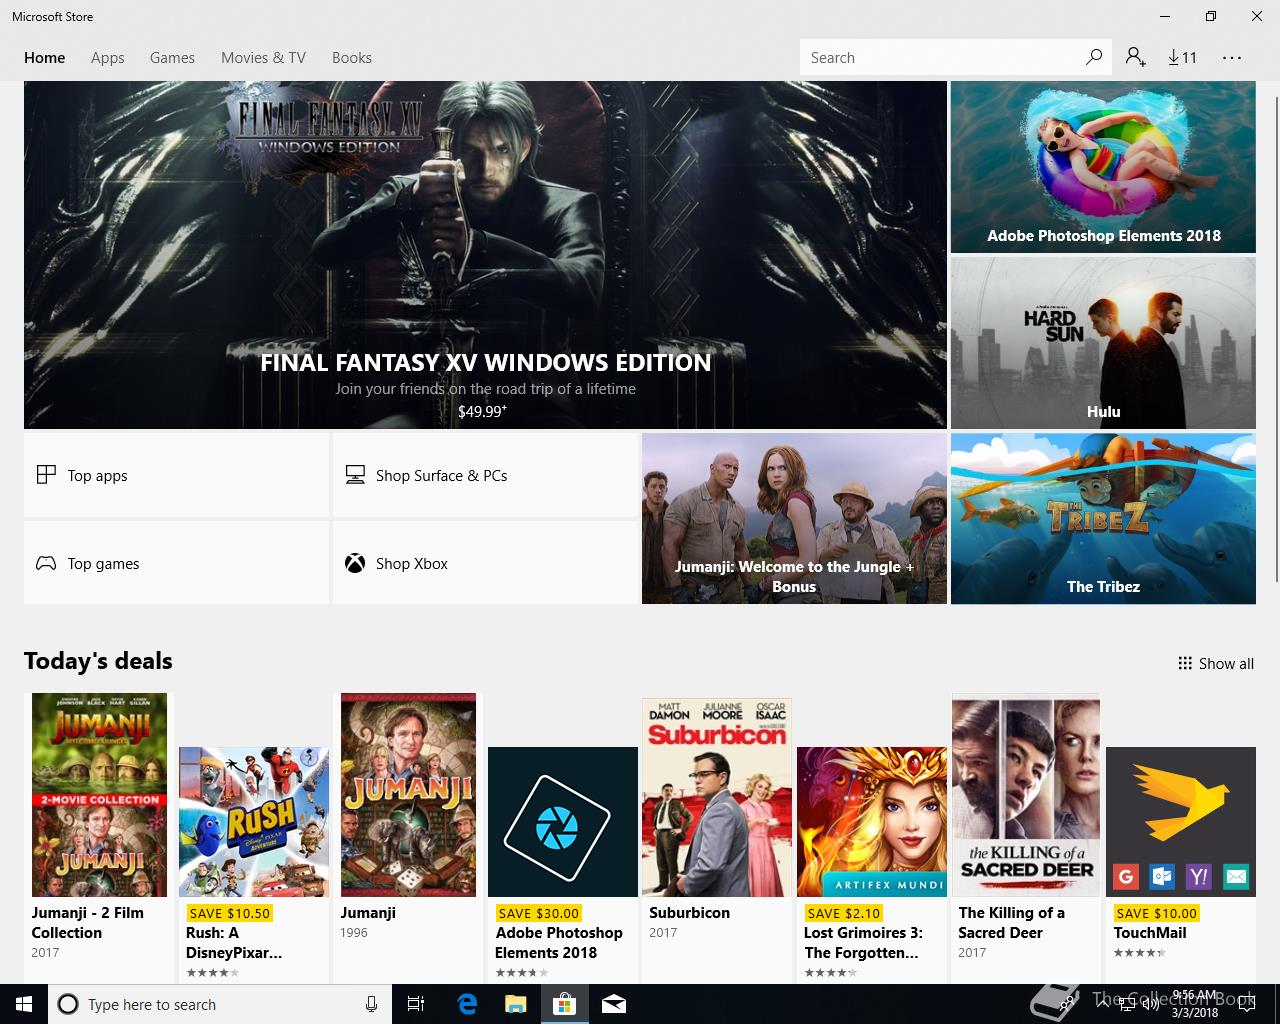Click the $49.99 price on the hero banner
Screen dimensions: 1280x1024
point(482,411)
